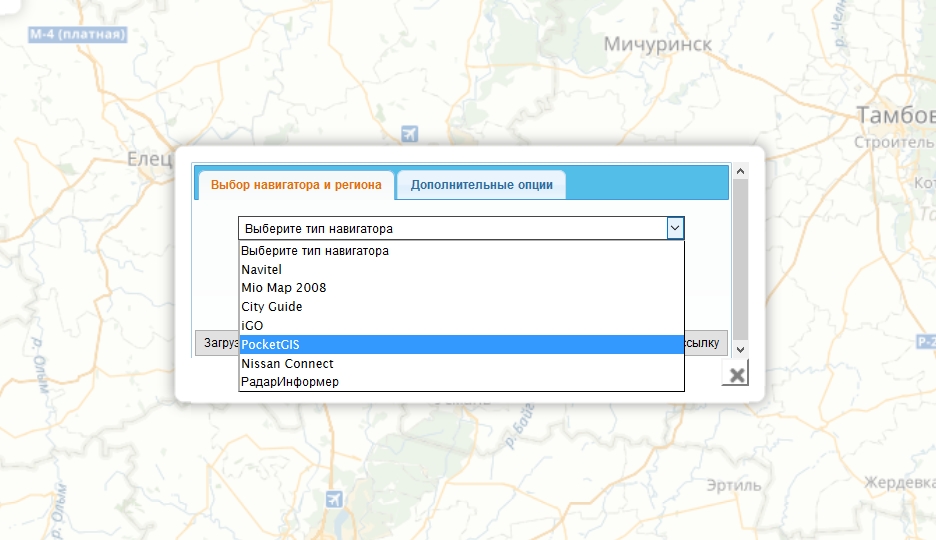Switch to the Дополнительные опции tab
This screenshot has height=540, width=936.
481,185
